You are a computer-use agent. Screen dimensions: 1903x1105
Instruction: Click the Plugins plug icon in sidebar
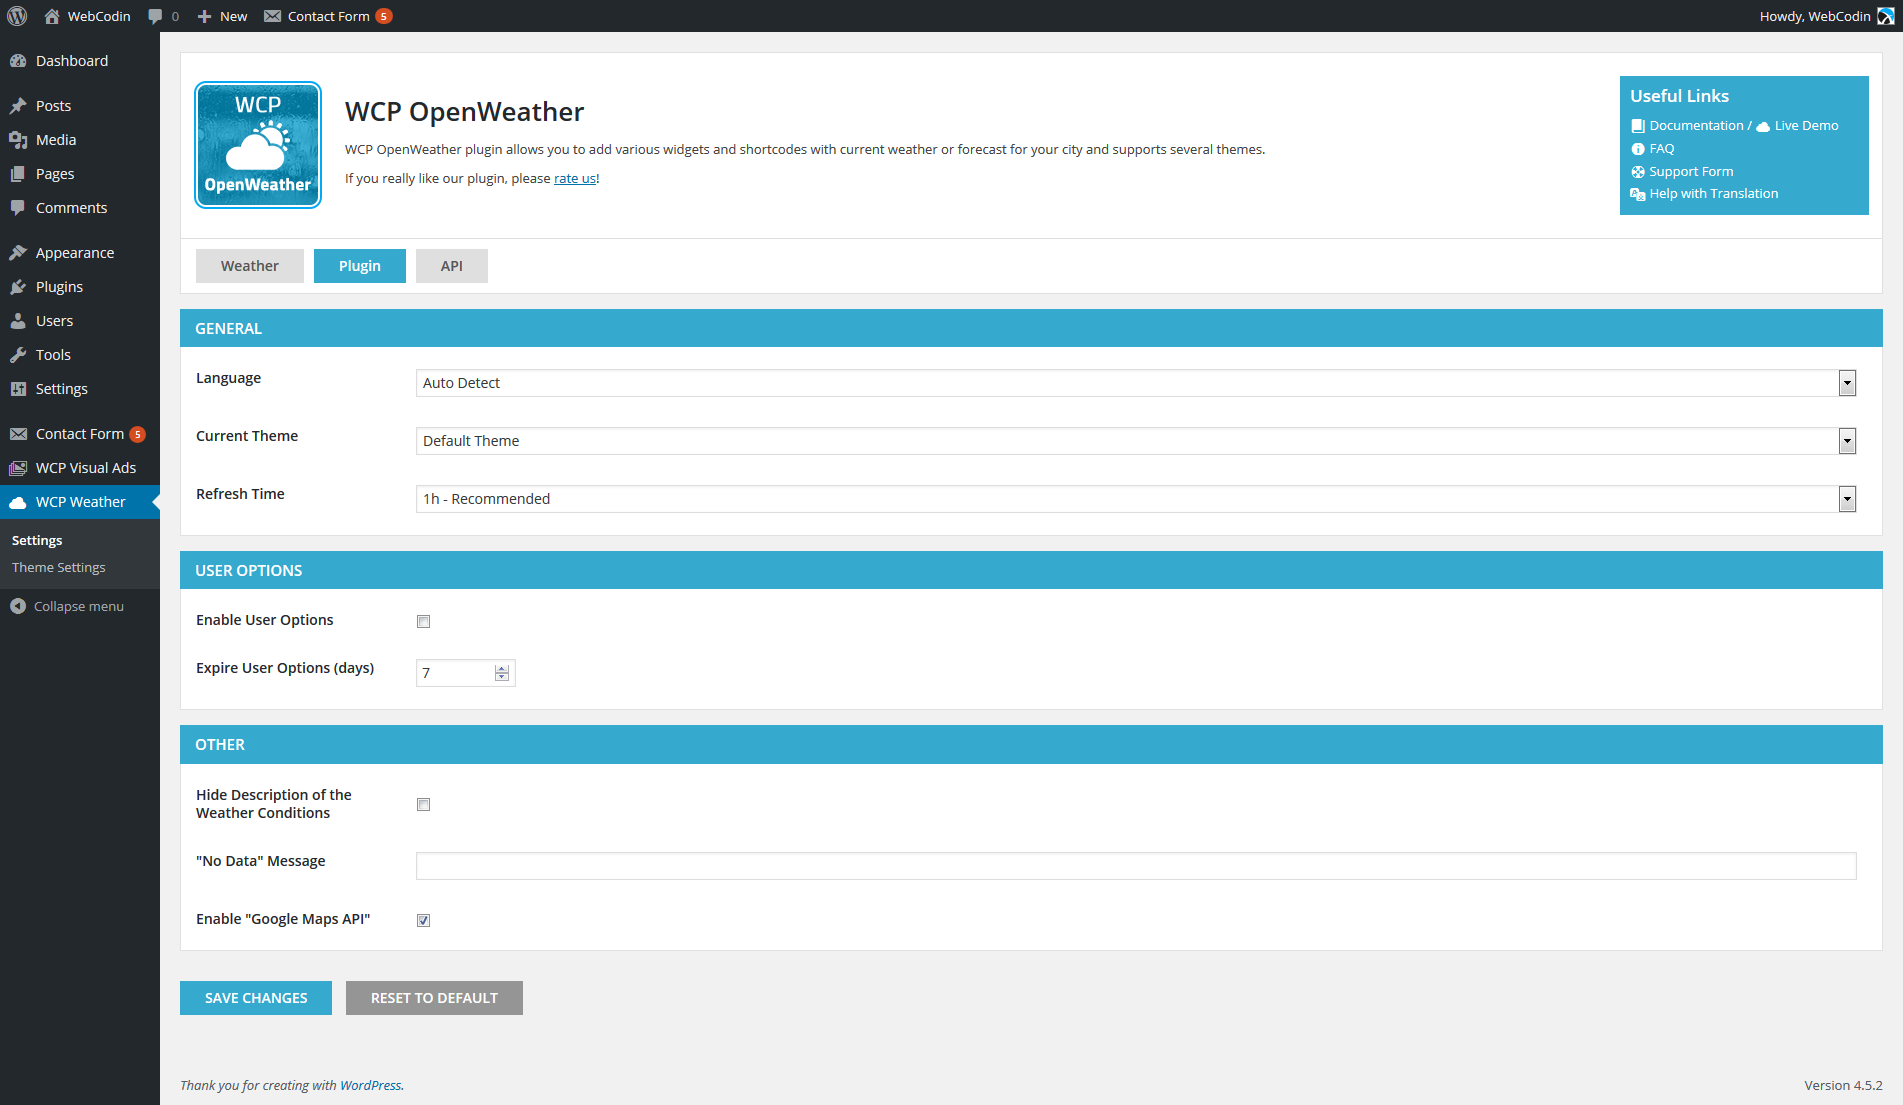coord(18,287)
